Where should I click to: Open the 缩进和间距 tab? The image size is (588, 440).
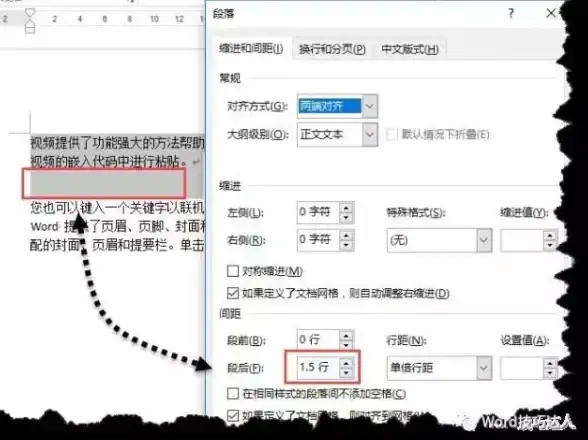(251, 49)
